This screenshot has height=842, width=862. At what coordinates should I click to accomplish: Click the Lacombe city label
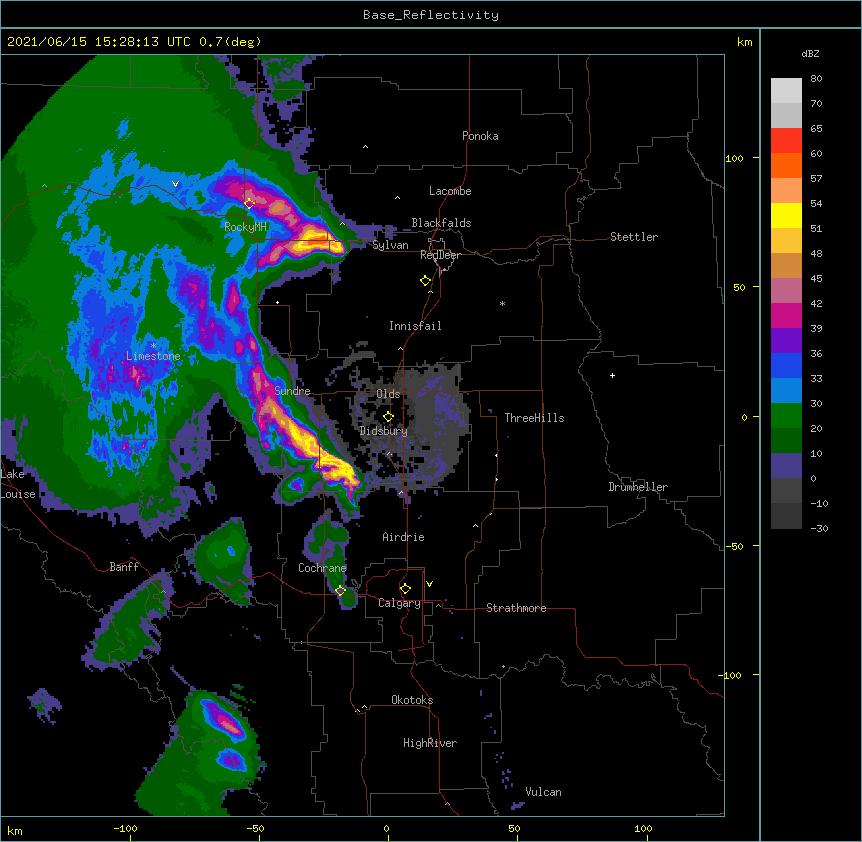pos(450,191)
